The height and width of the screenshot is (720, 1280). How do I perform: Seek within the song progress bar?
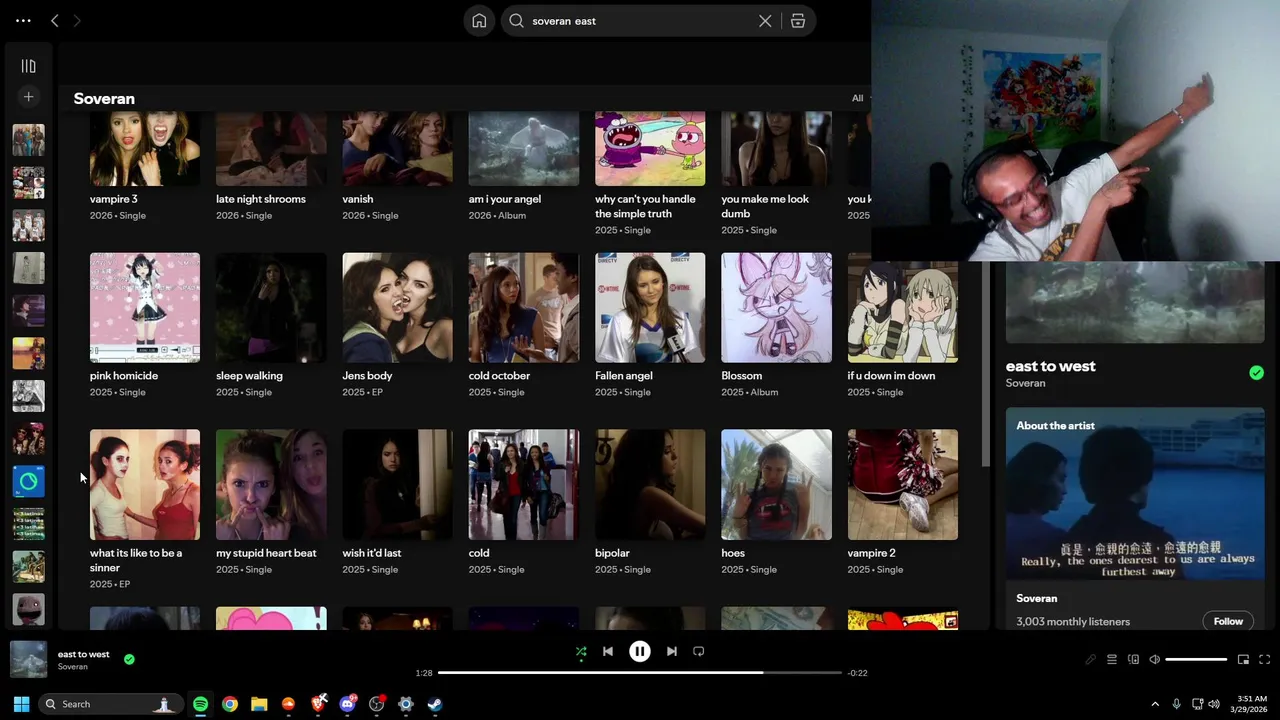click(640, 673)
